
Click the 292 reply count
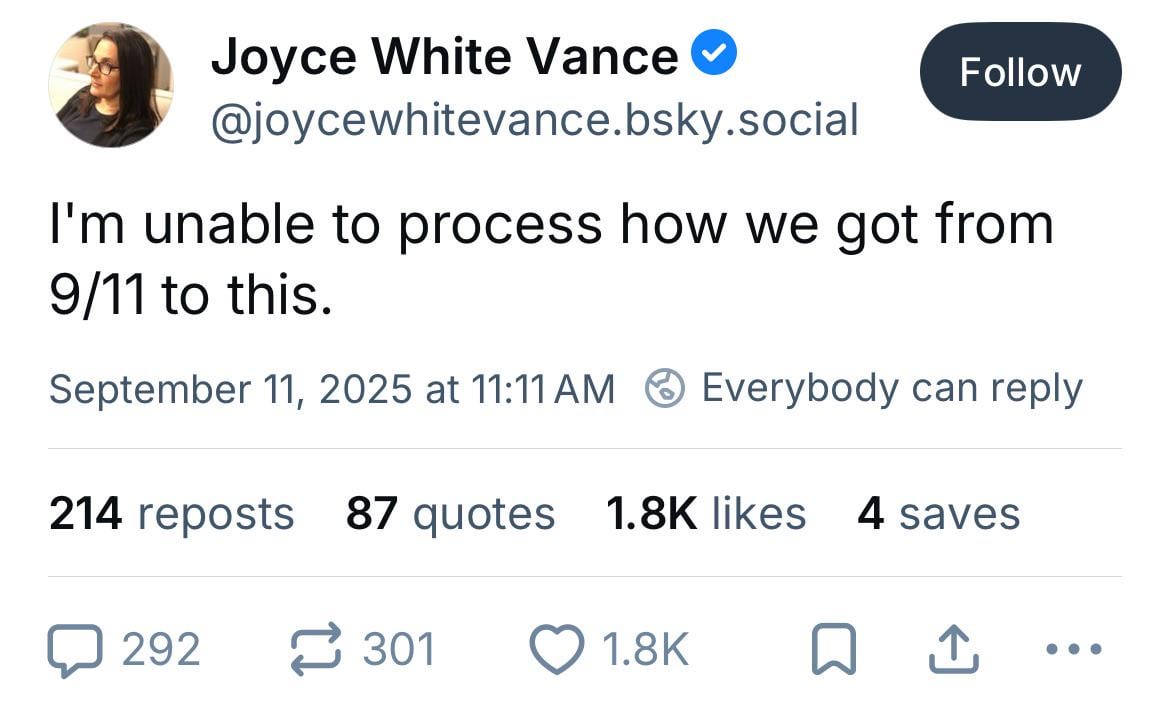(x=161, y=649)
